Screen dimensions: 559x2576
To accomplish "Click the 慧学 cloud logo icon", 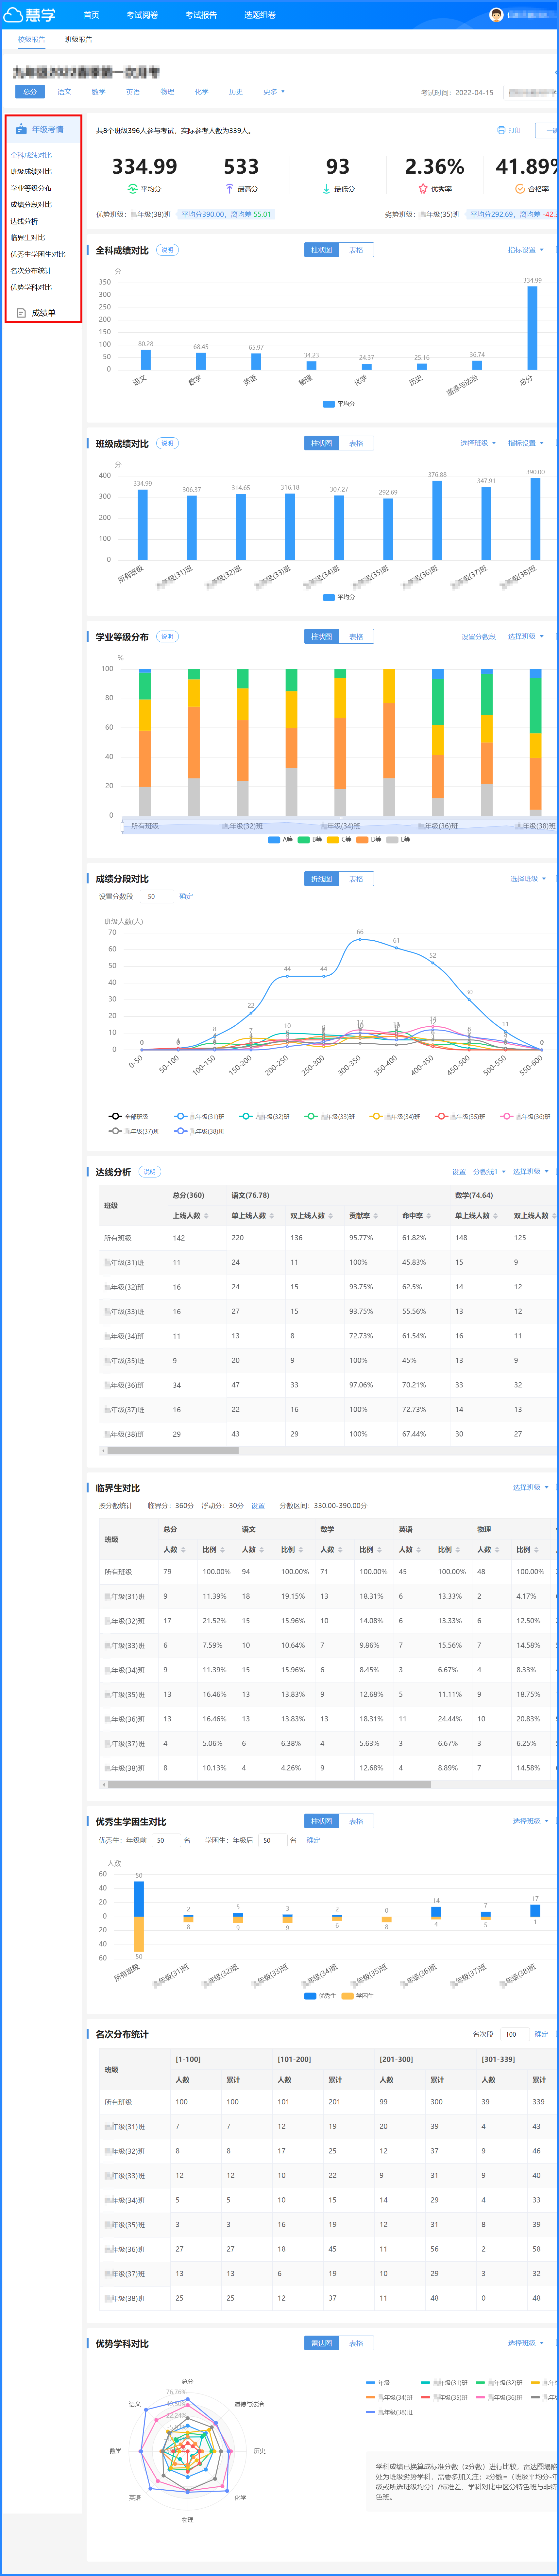I will [x=13, y=15].
